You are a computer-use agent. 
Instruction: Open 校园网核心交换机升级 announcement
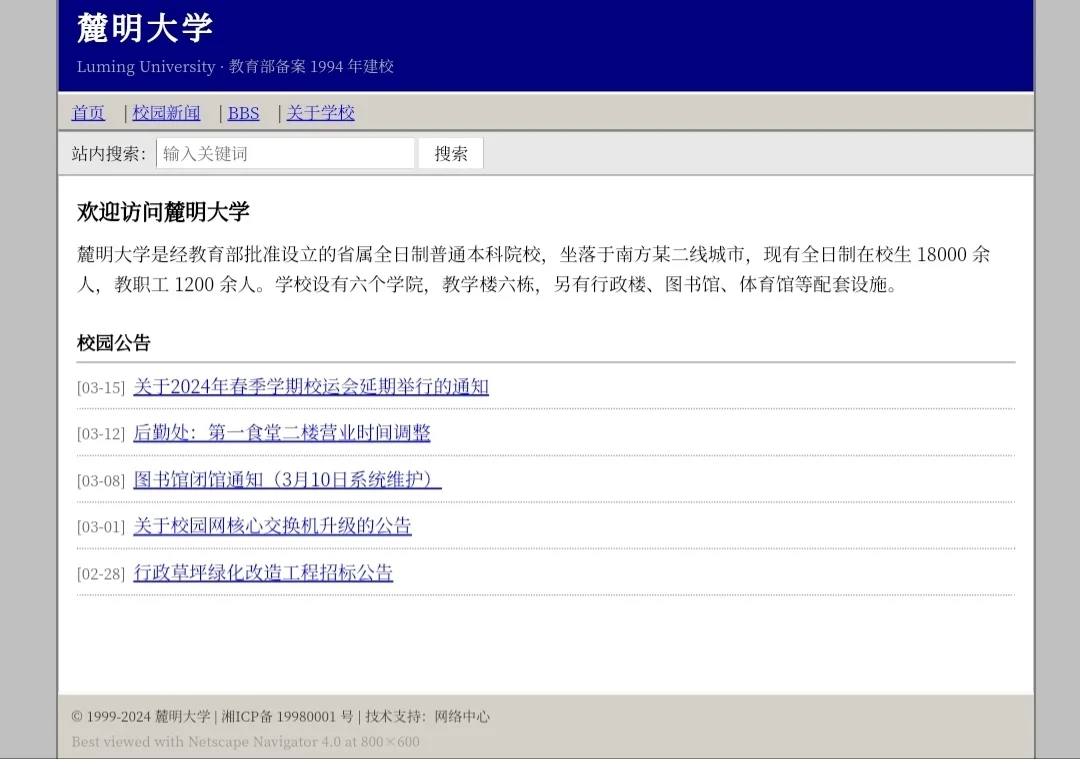272,526
